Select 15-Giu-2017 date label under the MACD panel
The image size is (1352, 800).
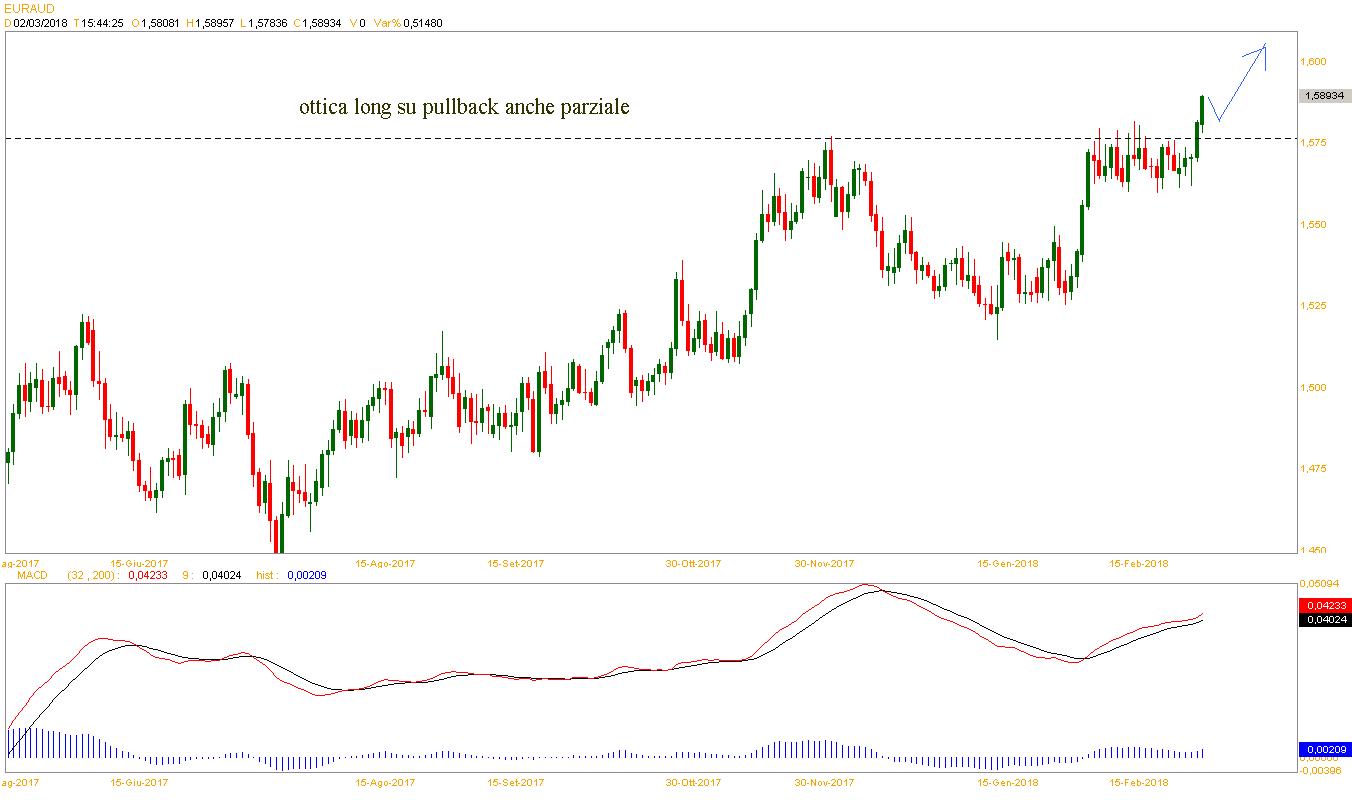[x=139, y=782]
